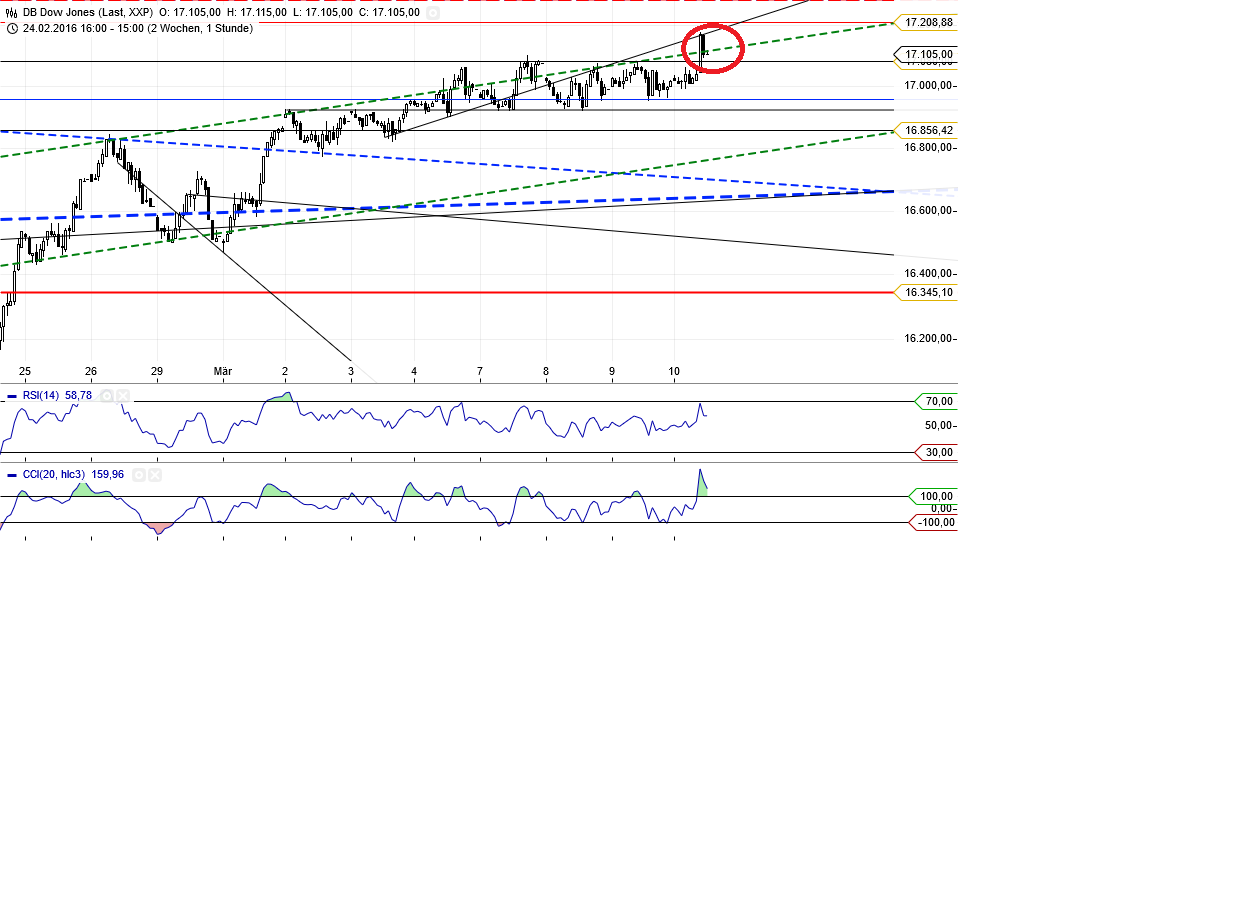
Task: Click the red 16.345,10 support level tag
Action: [x=926, y=292]
